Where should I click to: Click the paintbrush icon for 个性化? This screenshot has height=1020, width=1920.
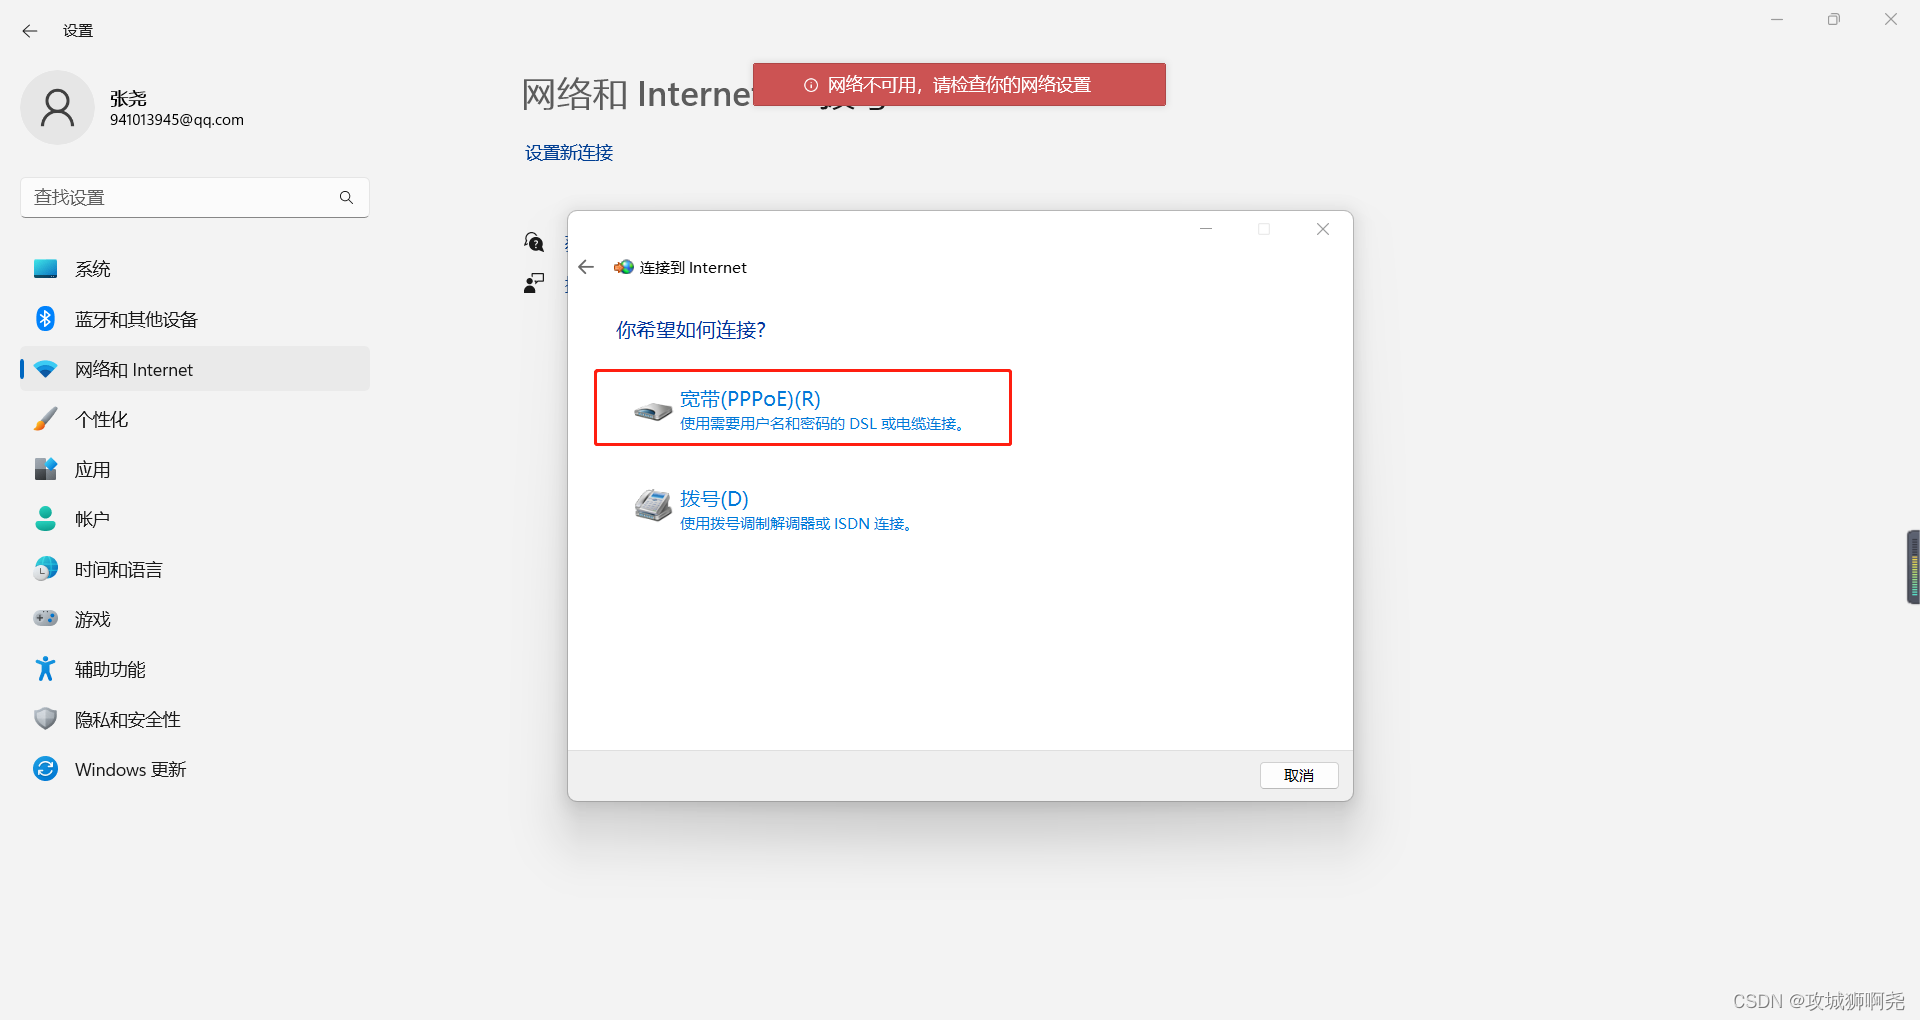45,419
